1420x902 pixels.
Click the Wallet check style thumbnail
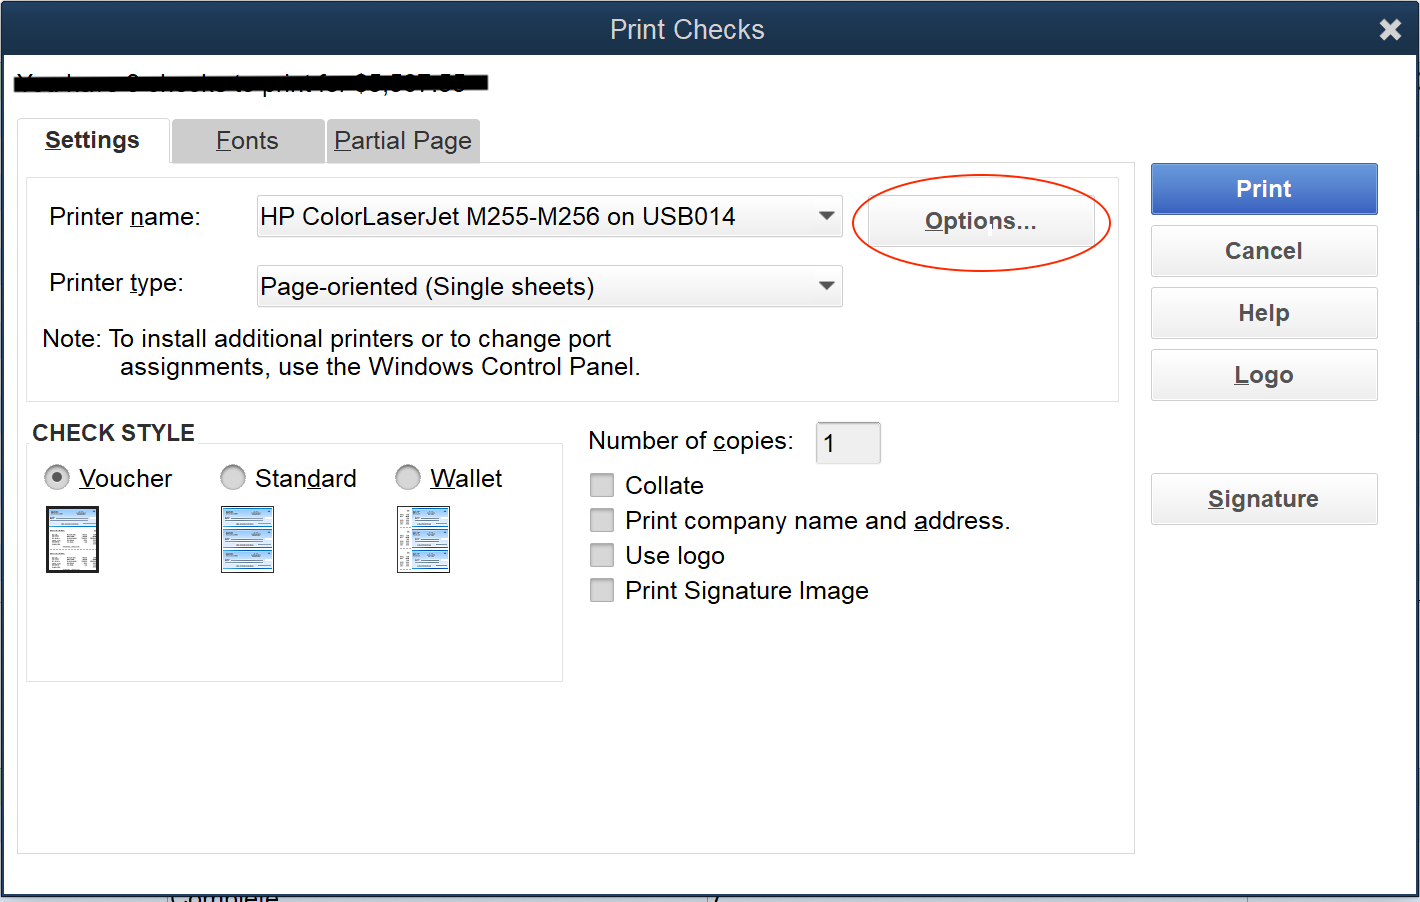(x=423, y=539)
